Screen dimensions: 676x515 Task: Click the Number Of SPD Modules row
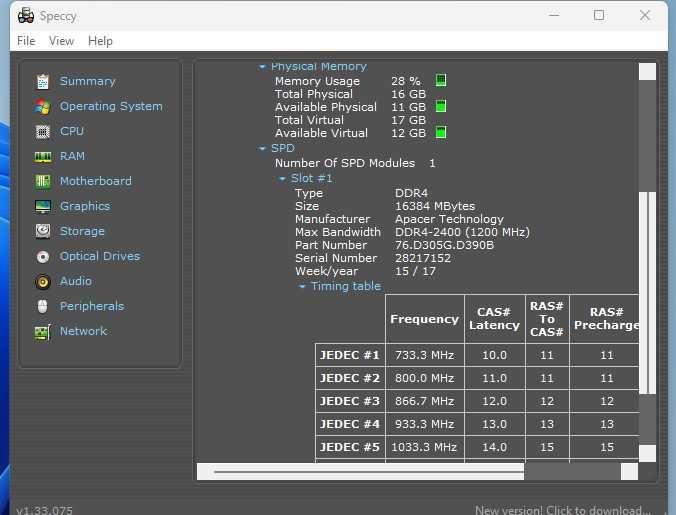tap(355, 163)
